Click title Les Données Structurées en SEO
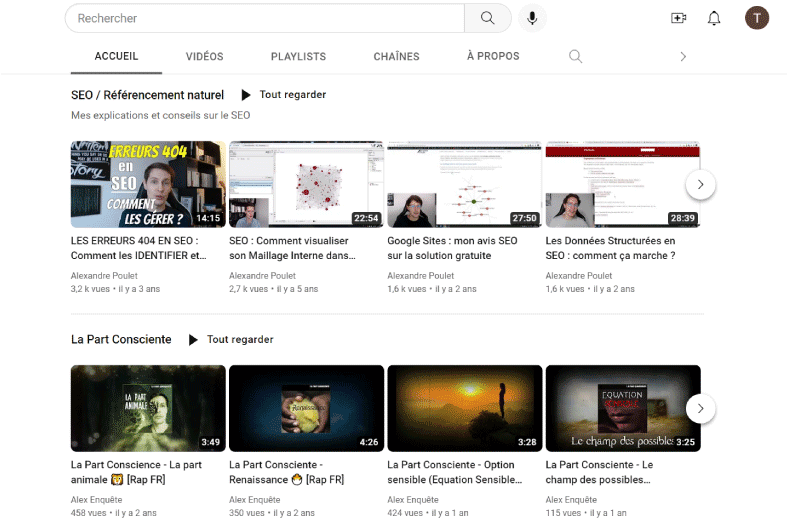The height and width of the screenshot is (530, 800). click(610, 248)
